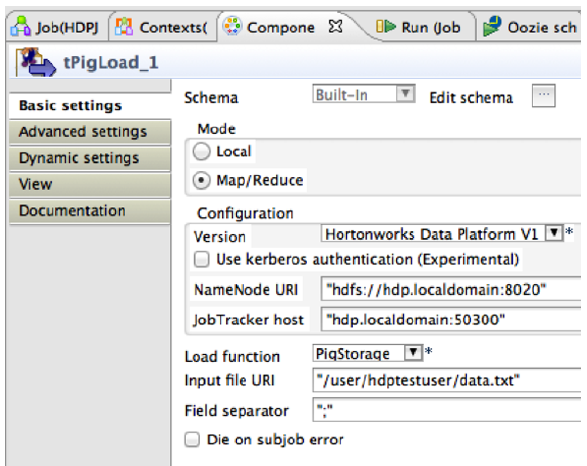Screen dimensions: 587x466
Task: Open the Edit schema ellipsis button
Action: [x=544, y=96]
